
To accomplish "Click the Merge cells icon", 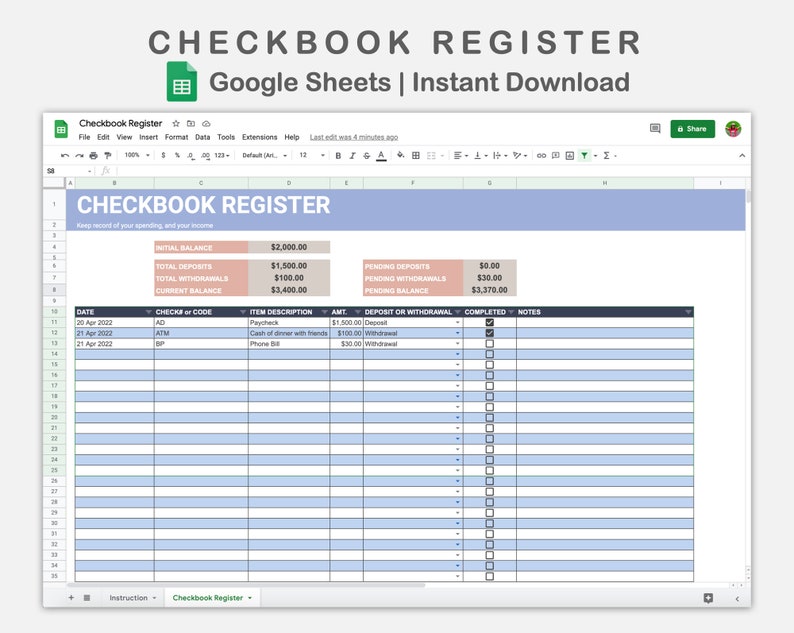I will pyautogui.click(x=431, y=155).
